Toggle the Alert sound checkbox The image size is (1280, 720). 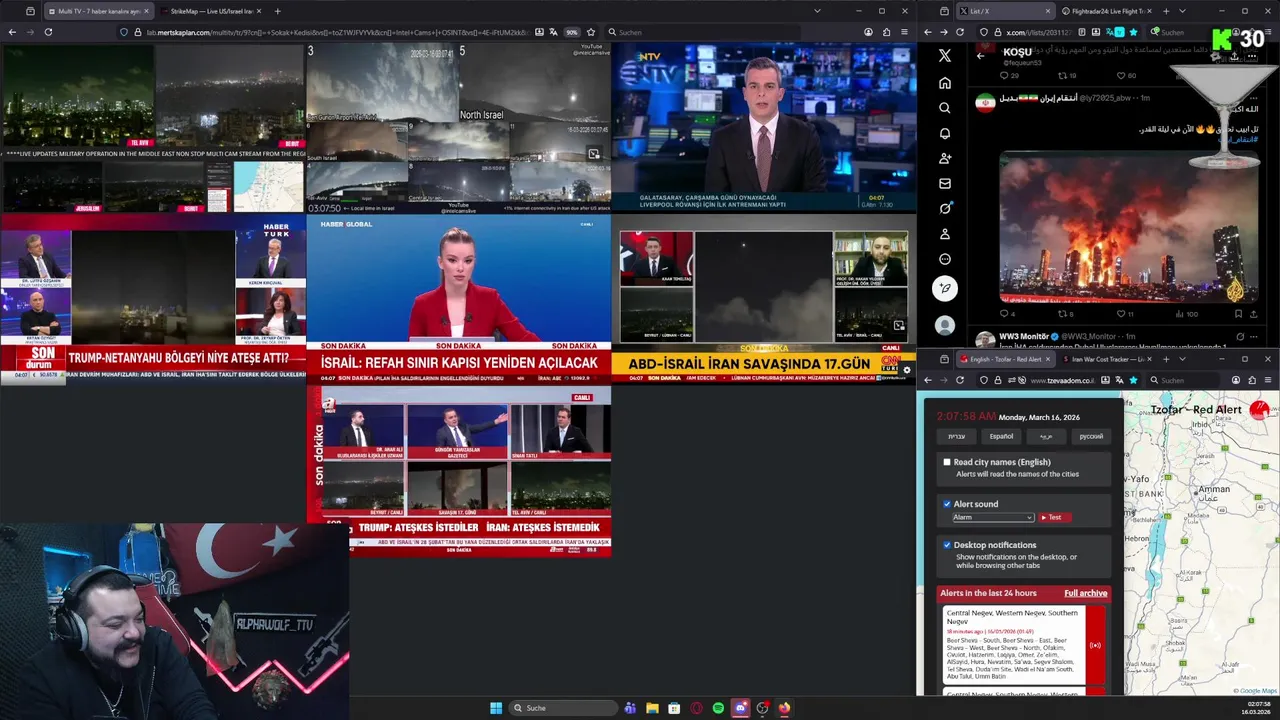point(947,504)
